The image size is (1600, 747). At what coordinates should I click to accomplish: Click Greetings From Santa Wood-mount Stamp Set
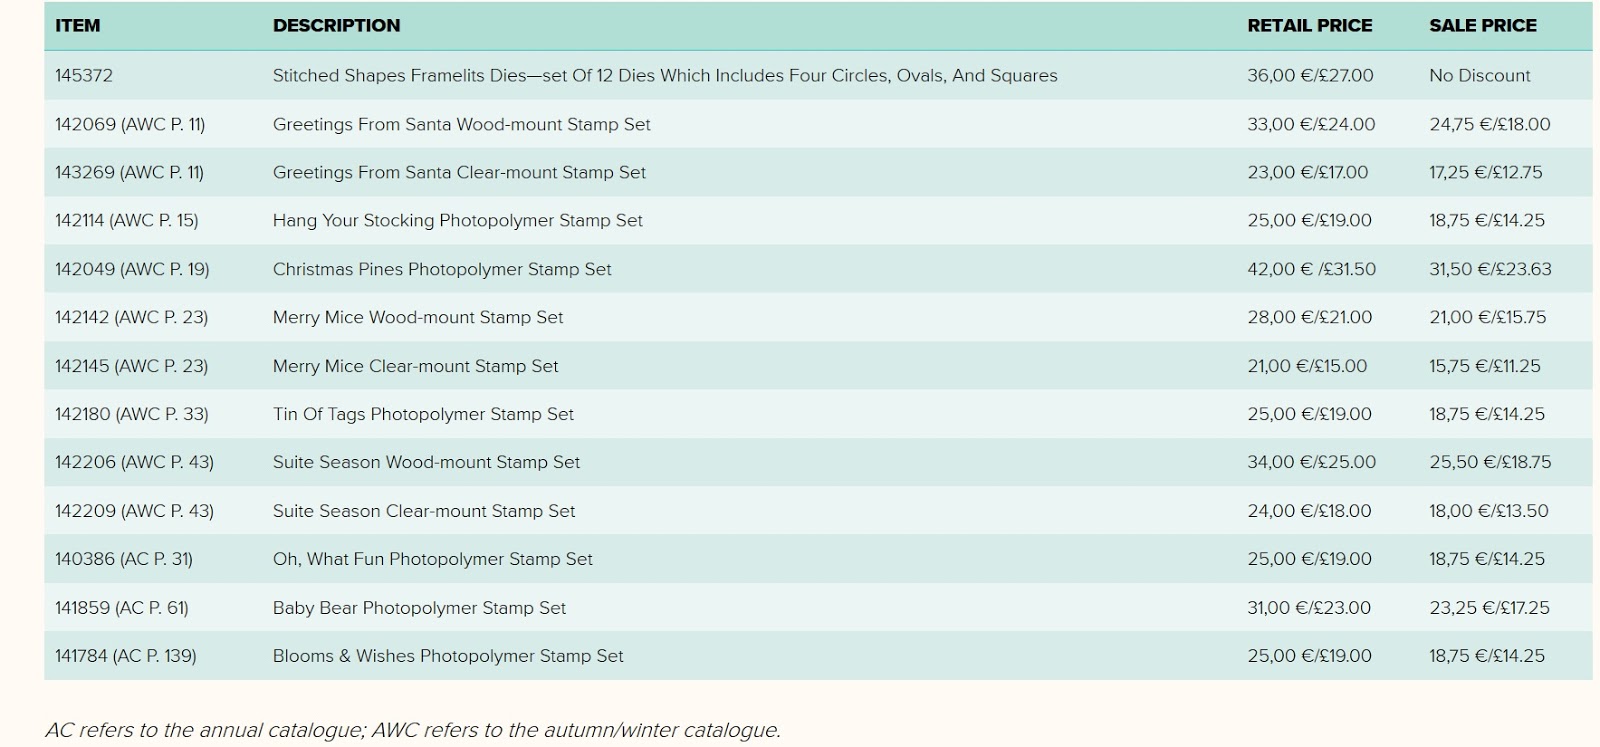462,124
